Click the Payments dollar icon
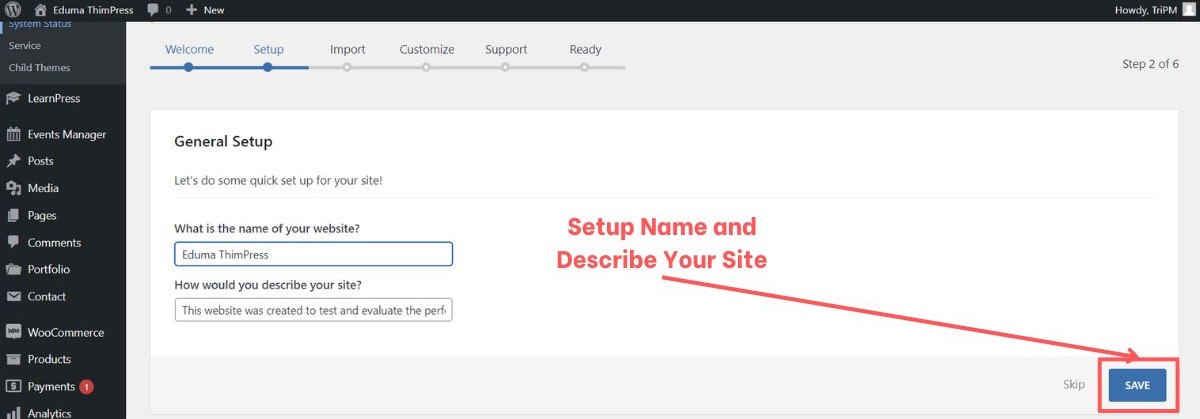The width and height of the screenshot is (1200, 419). [13, 386]
